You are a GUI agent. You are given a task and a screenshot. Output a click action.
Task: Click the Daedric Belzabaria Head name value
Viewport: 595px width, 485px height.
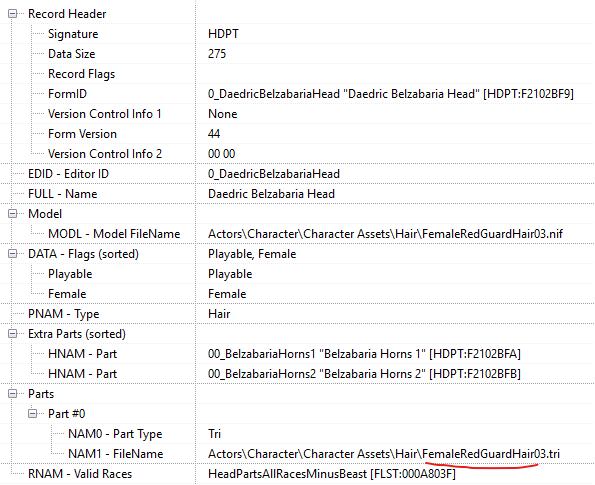[x=271, y=194]
